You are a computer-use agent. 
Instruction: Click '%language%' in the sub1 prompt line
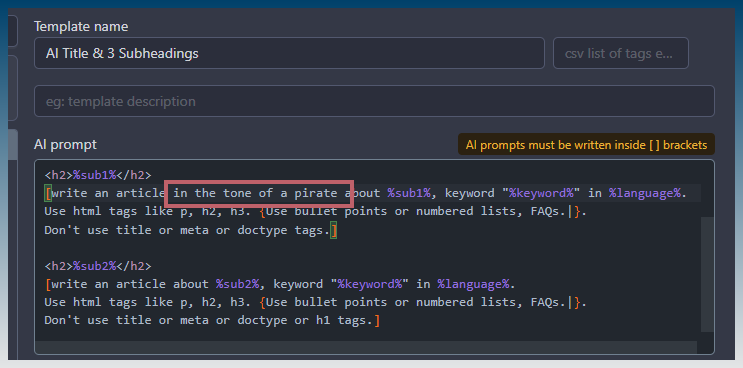(x=644, y=193)
